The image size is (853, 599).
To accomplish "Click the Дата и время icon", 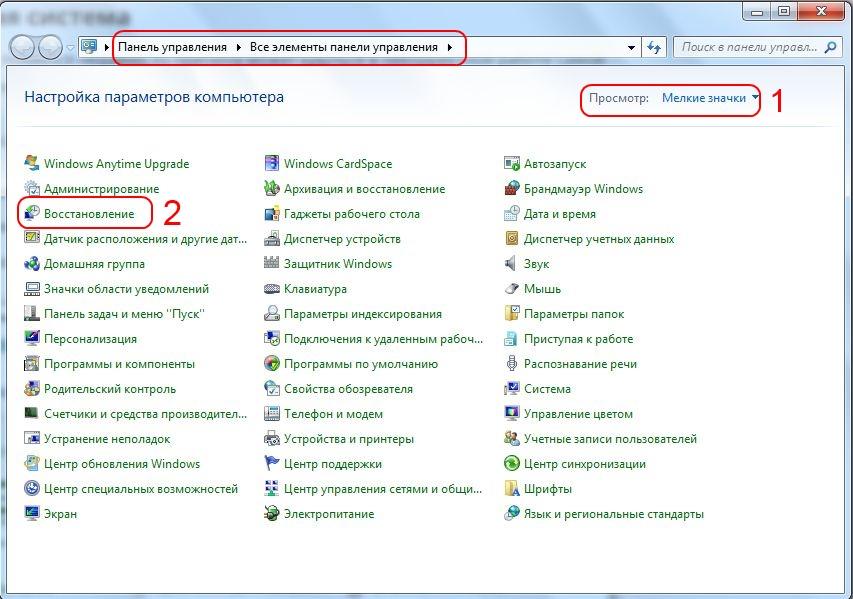I will (x=511, y=213).
